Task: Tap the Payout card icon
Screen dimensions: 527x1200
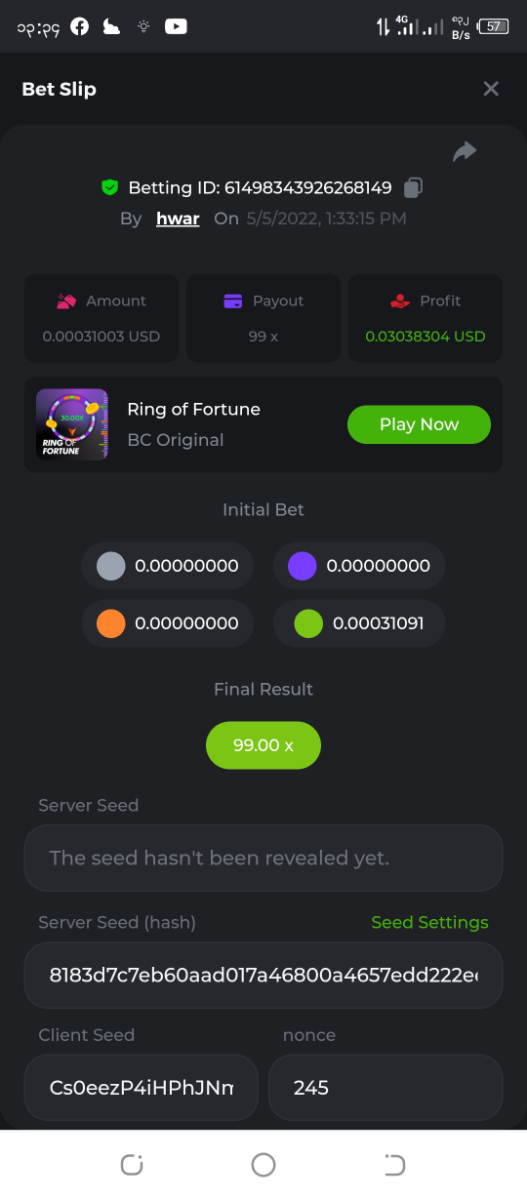Action: point(233,301)
